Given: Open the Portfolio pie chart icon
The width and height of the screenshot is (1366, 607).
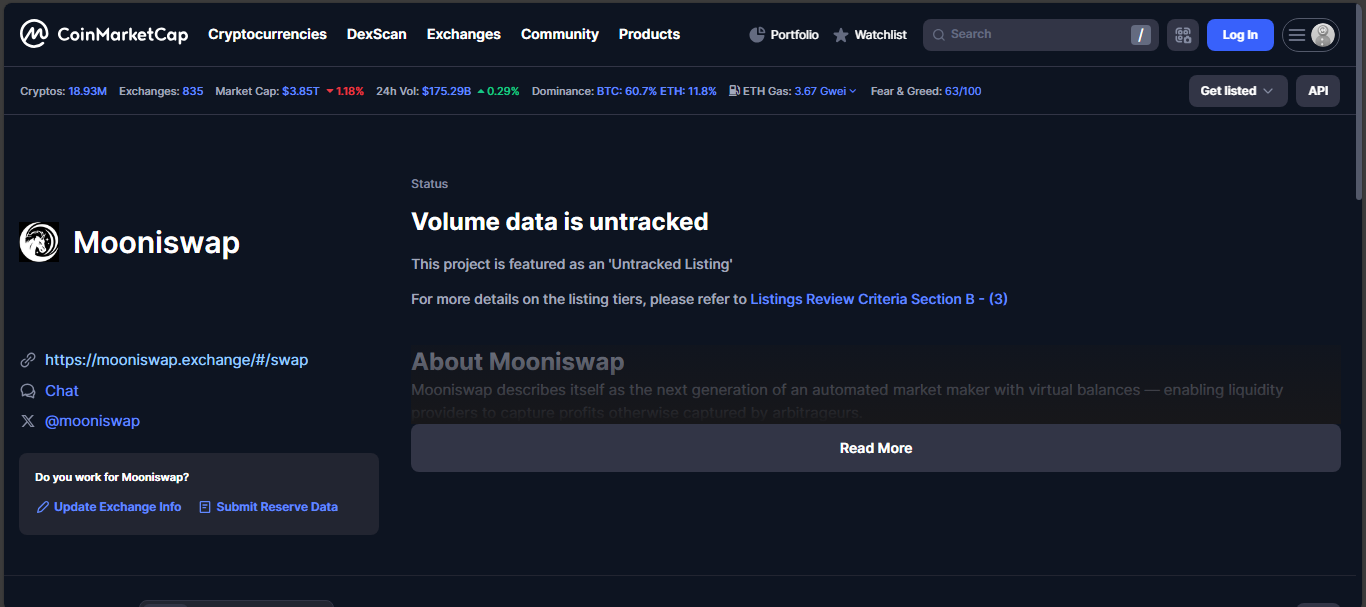Looking at the screenshot, I should pyautogui.click(x=757, y=35).
